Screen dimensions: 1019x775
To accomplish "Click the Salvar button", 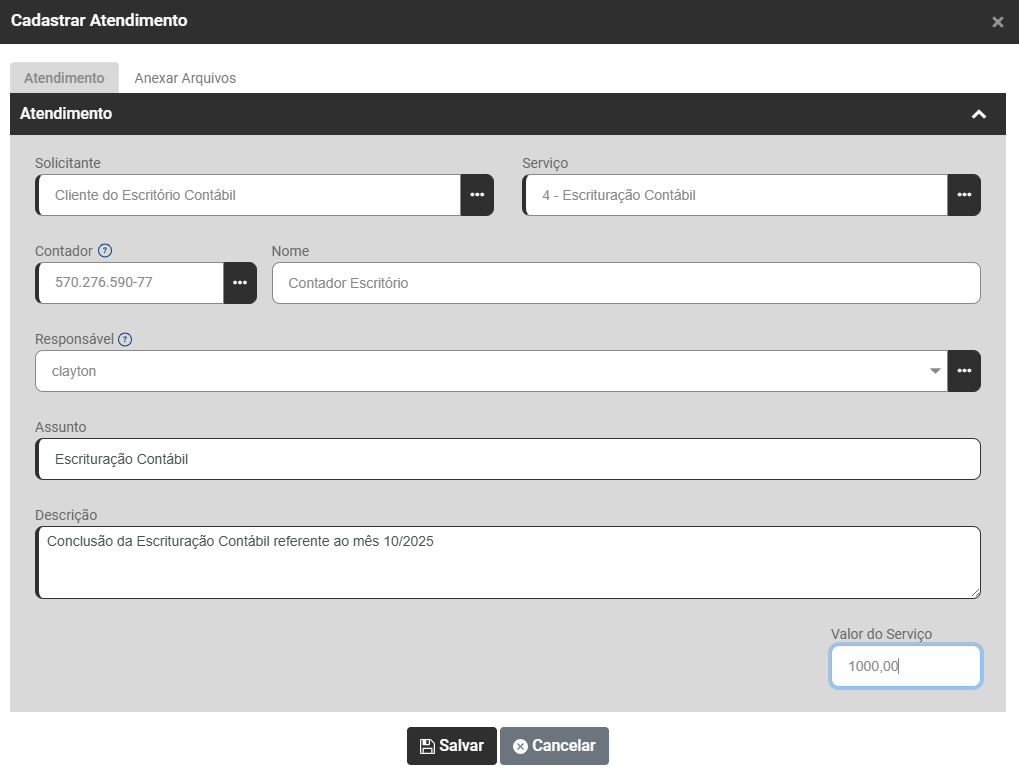I will (x=451, y=746).
